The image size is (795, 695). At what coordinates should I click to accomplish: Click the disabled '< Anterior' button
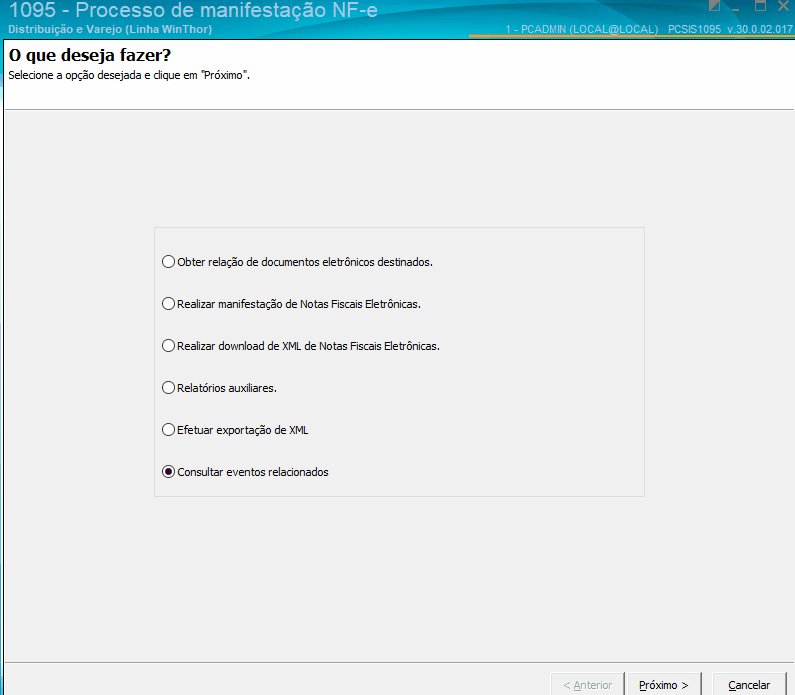click(587, 685)
